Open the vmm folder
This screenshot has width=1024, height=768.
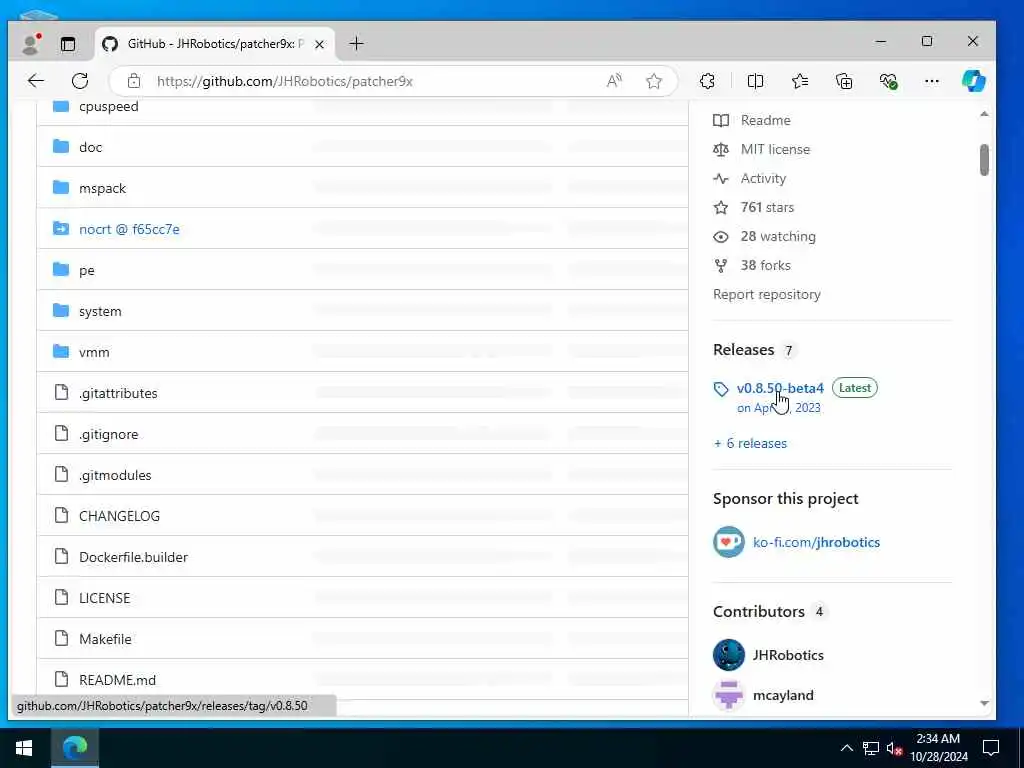click(94, 353)
